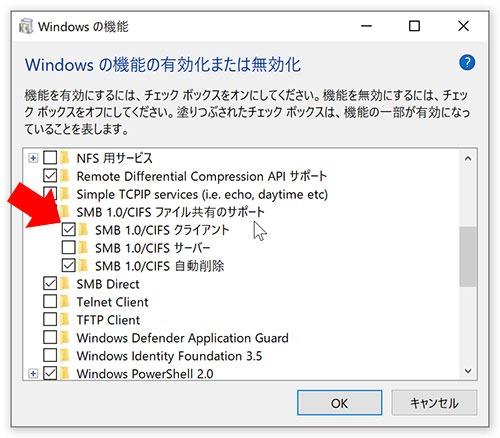Image resolution: width=500 pixels, height=438 pixels.
Task: Open the blue help question mark icon
Action: [x=467, y=62]
